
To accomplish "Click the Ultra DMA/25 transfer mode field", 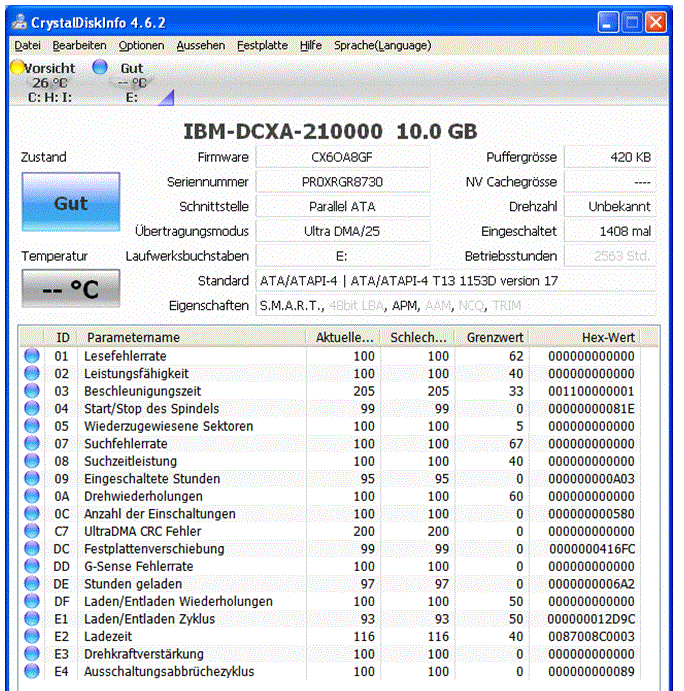I will [342, 231].
